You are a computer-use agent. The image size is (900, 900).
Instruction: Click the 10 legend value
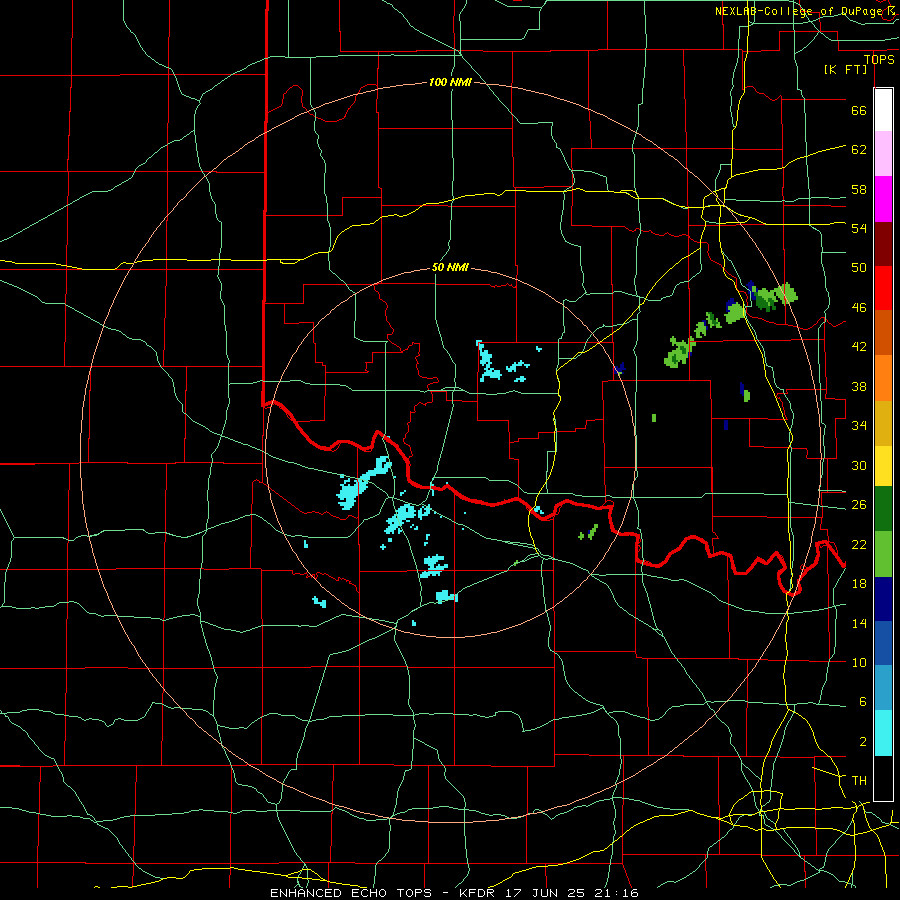(859, 662)
